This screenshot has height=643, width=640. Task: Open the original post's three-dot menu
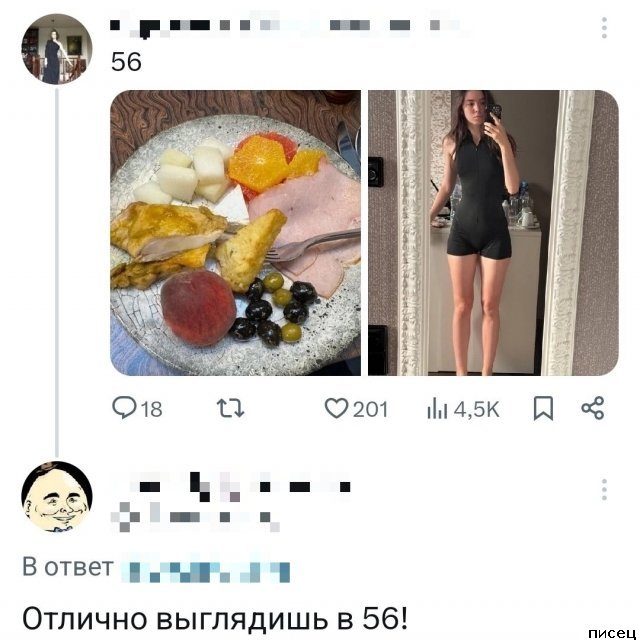(604, 28)
